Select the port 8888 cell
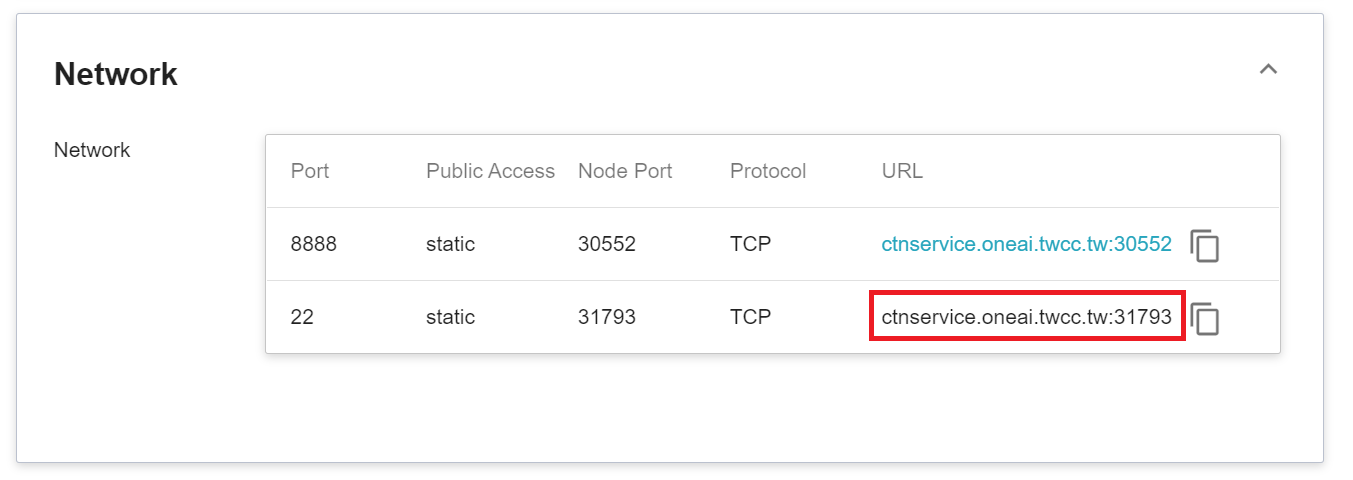 313,244
